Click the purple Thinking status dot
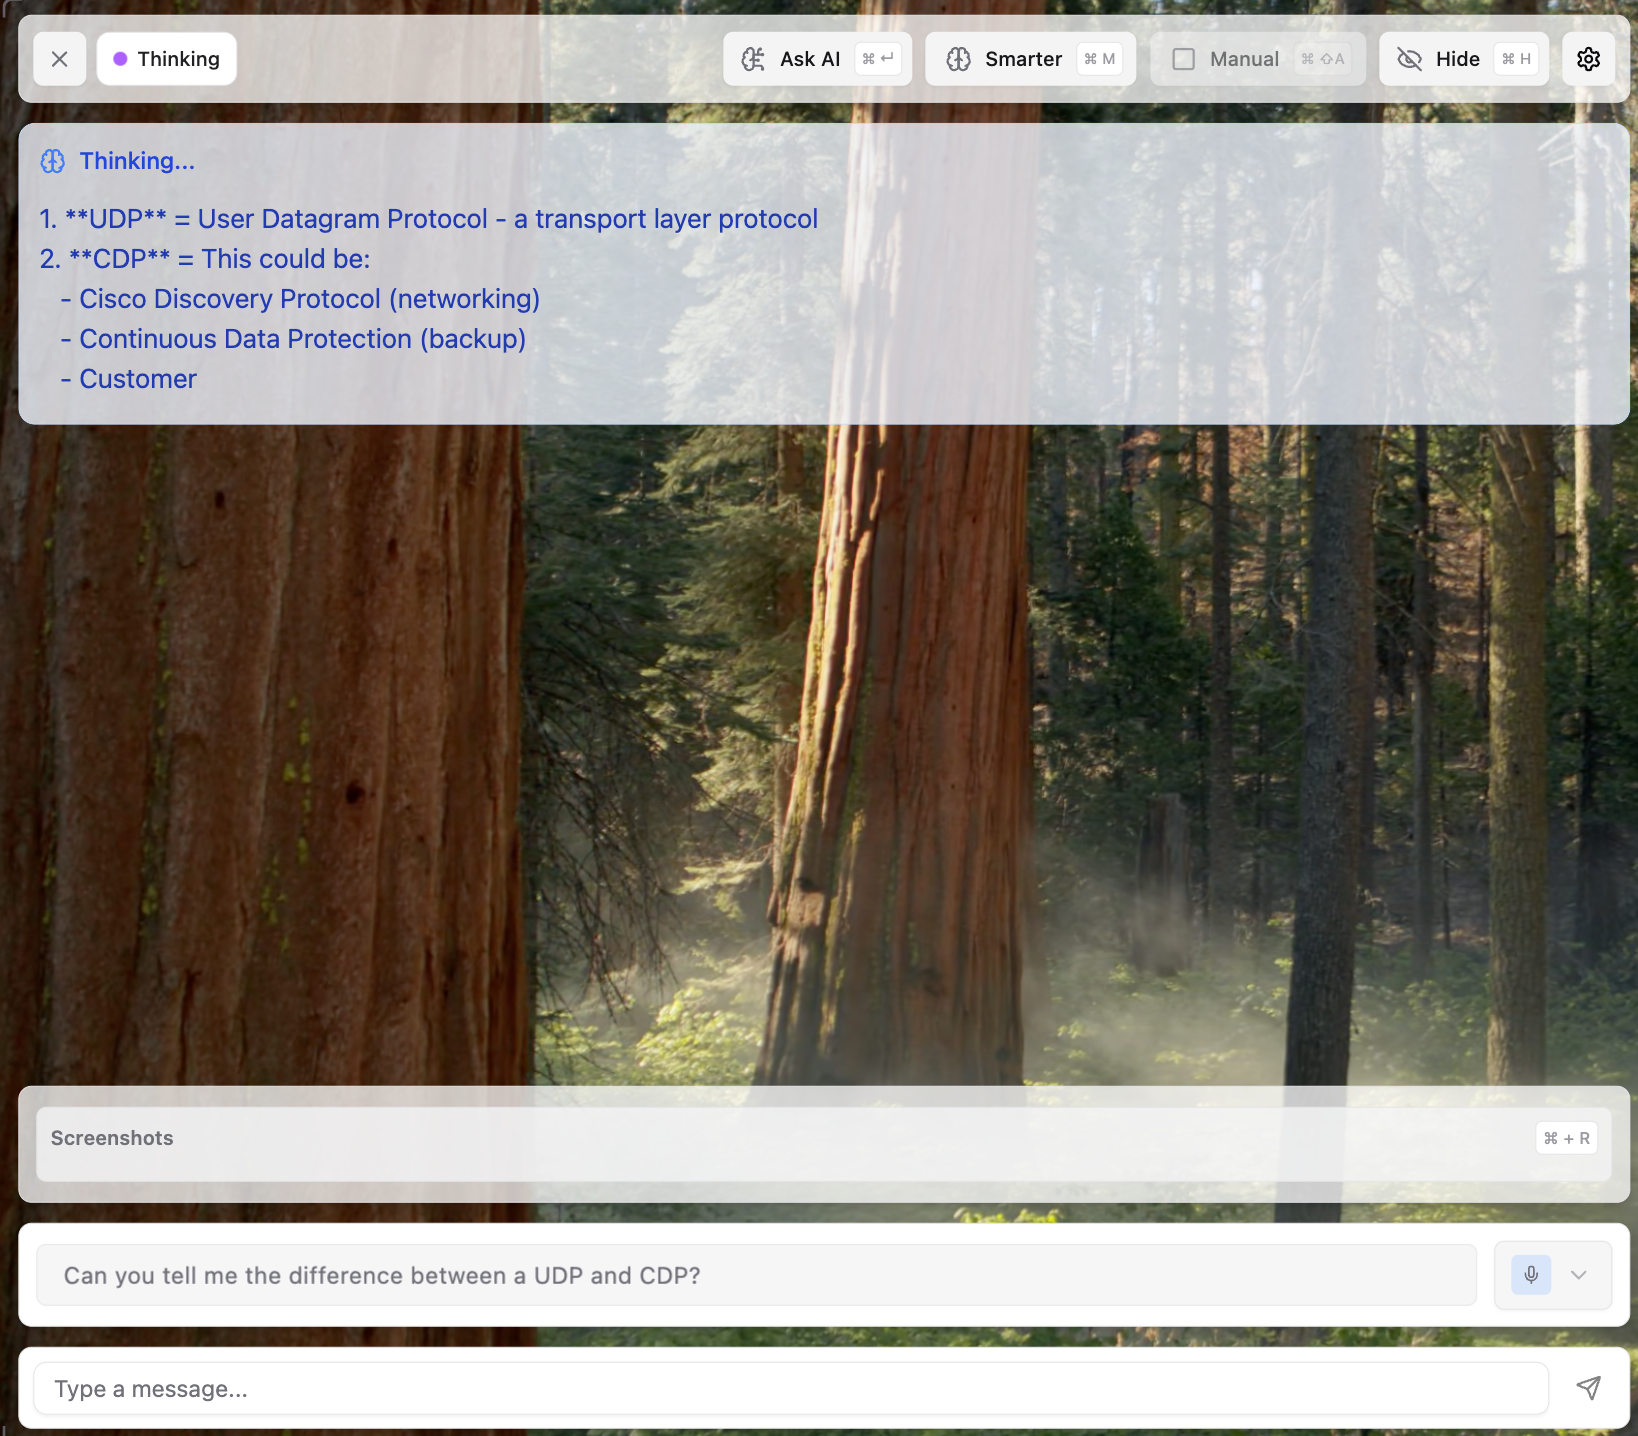The height and width of the screenshot is (1436, 1638). tap(121, 58)
